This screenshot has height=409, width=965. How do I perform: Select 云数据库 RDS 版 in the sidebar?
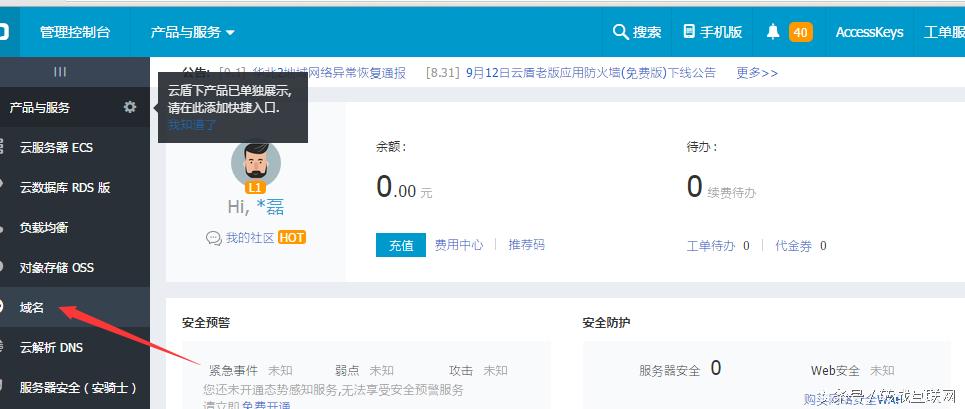(75, 188)
